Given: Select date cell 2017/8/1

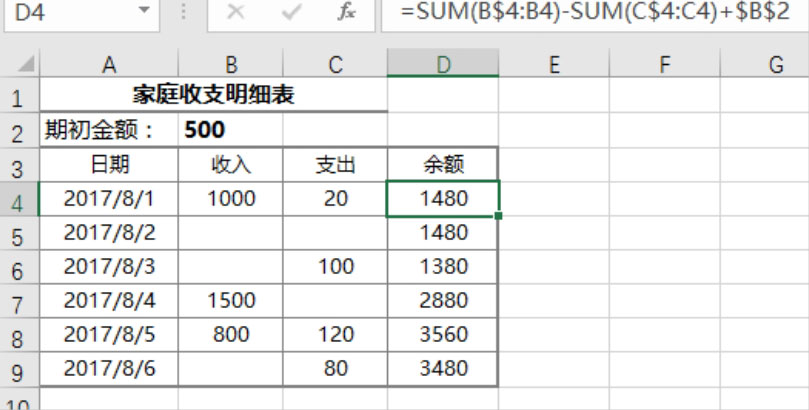Looking at the screenshot, I should [x=109, y=199].
